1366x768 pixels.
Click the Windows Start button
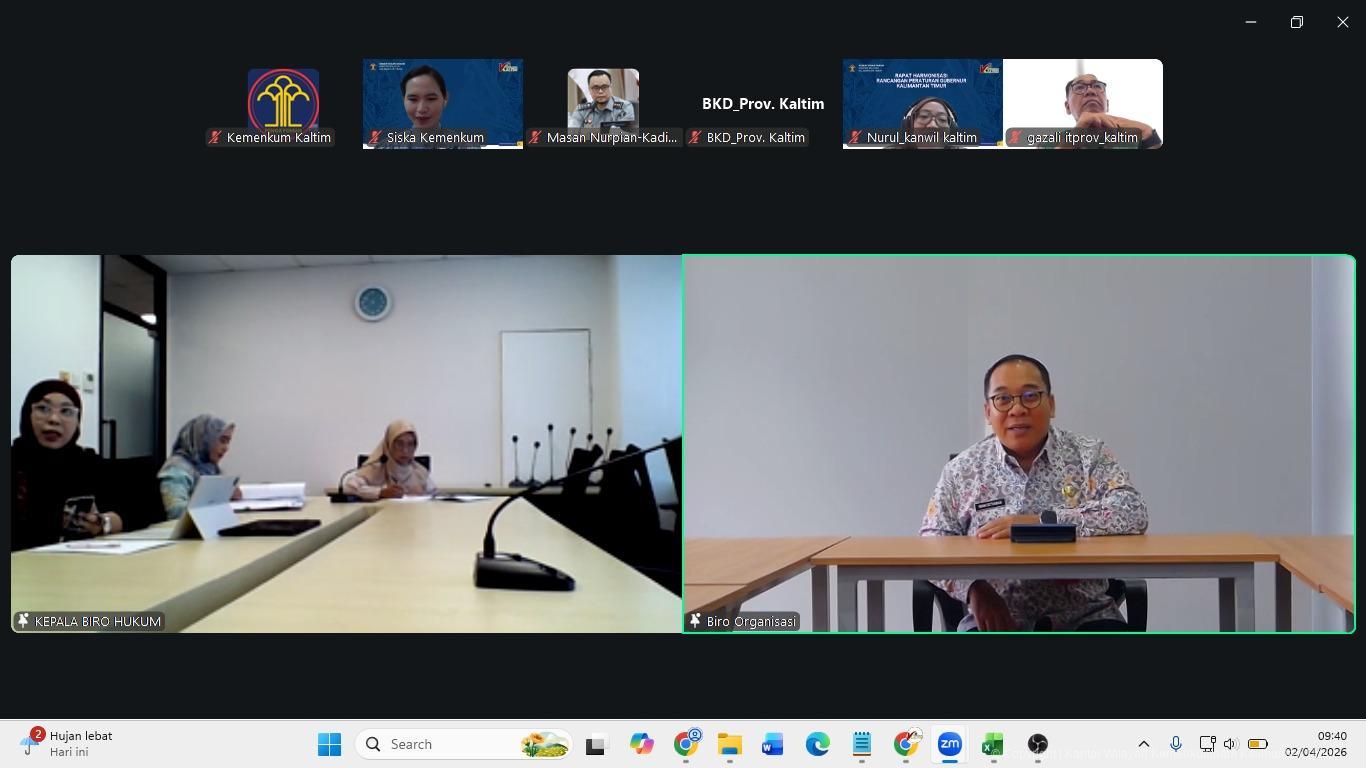point(329,744)
